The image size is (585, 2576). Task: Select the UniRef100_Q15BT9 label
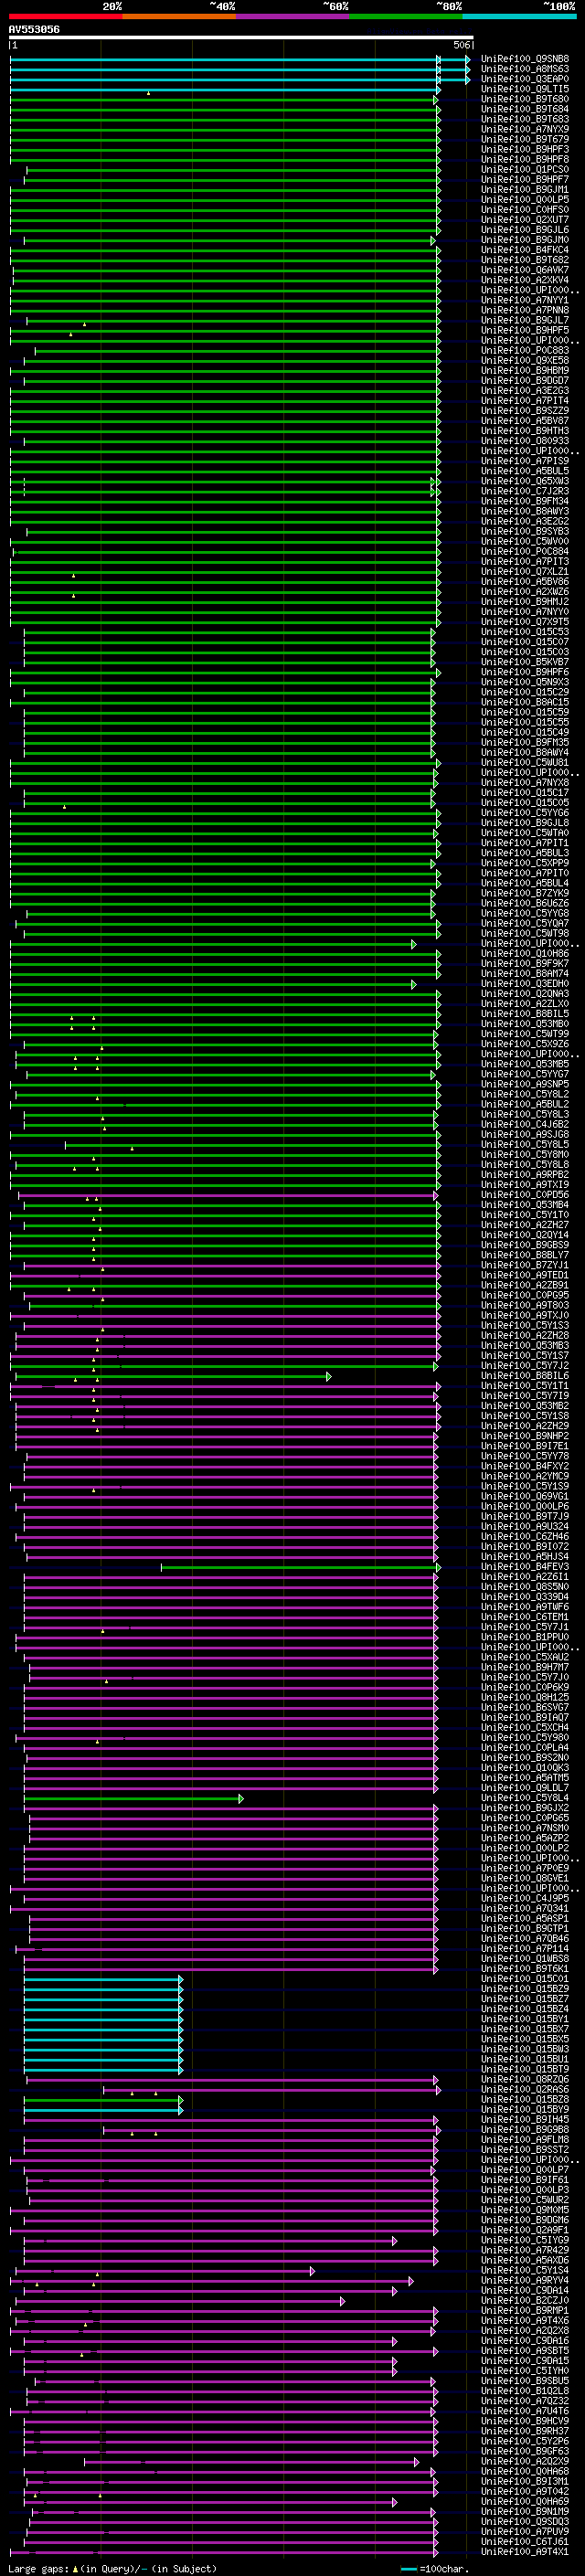[524, 2069]
